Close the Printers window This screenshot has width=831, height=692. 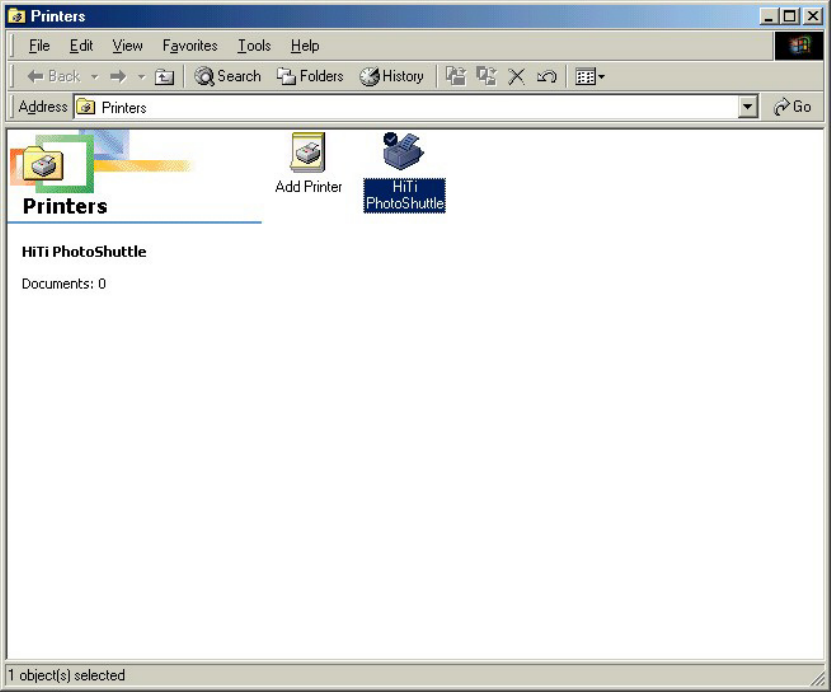click(x=812, y=16)
